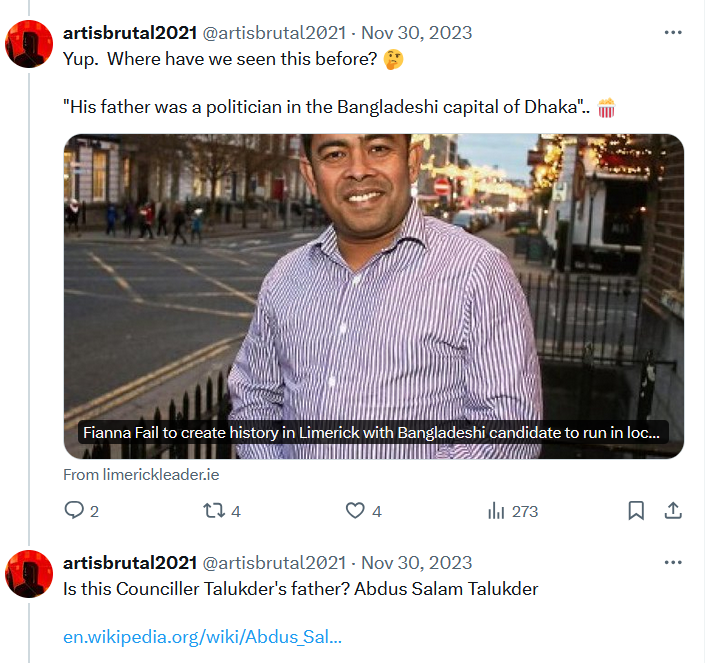The width and height of the screenshot is (727, 663).
Task: Repost the tweet with 4 reposts
Action: [222, 510]
